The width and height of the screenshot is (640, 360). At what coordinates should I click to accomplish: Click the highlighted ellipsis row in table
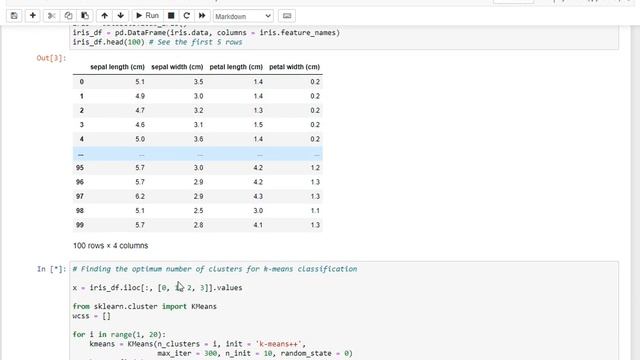198,154
